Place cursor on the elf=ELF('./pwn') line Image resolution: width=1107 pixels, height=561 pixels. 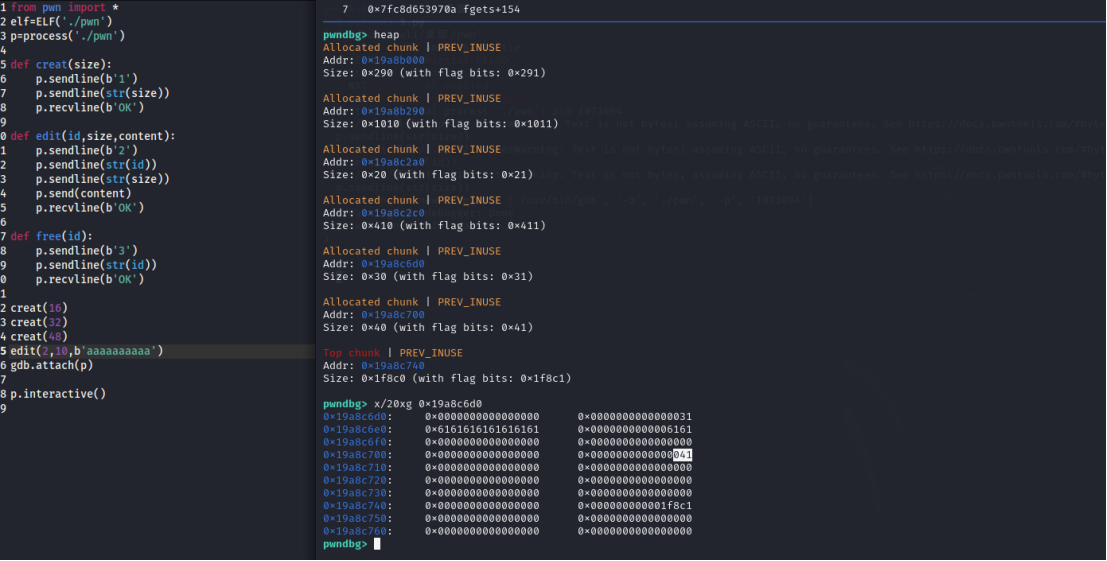click(x=61, y=21)
